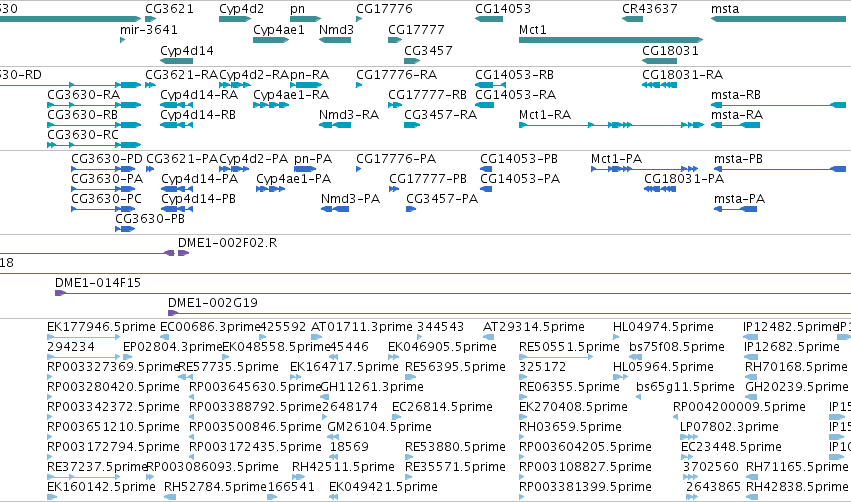Select protein msta-PA

point(740,199)
